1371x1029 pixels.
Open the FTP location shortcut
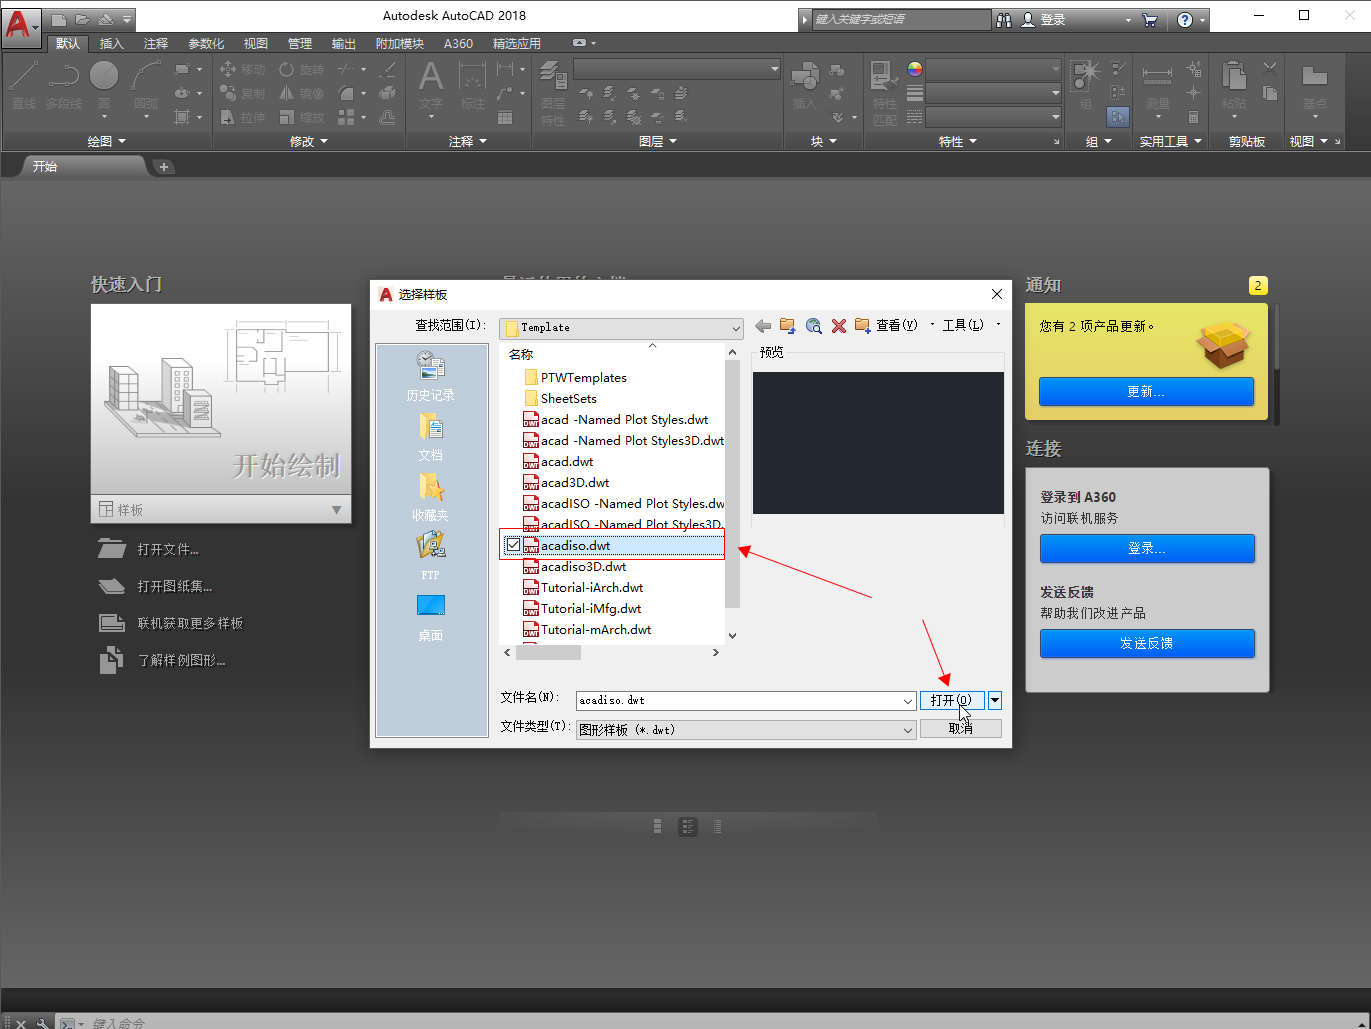click(430, 556)
